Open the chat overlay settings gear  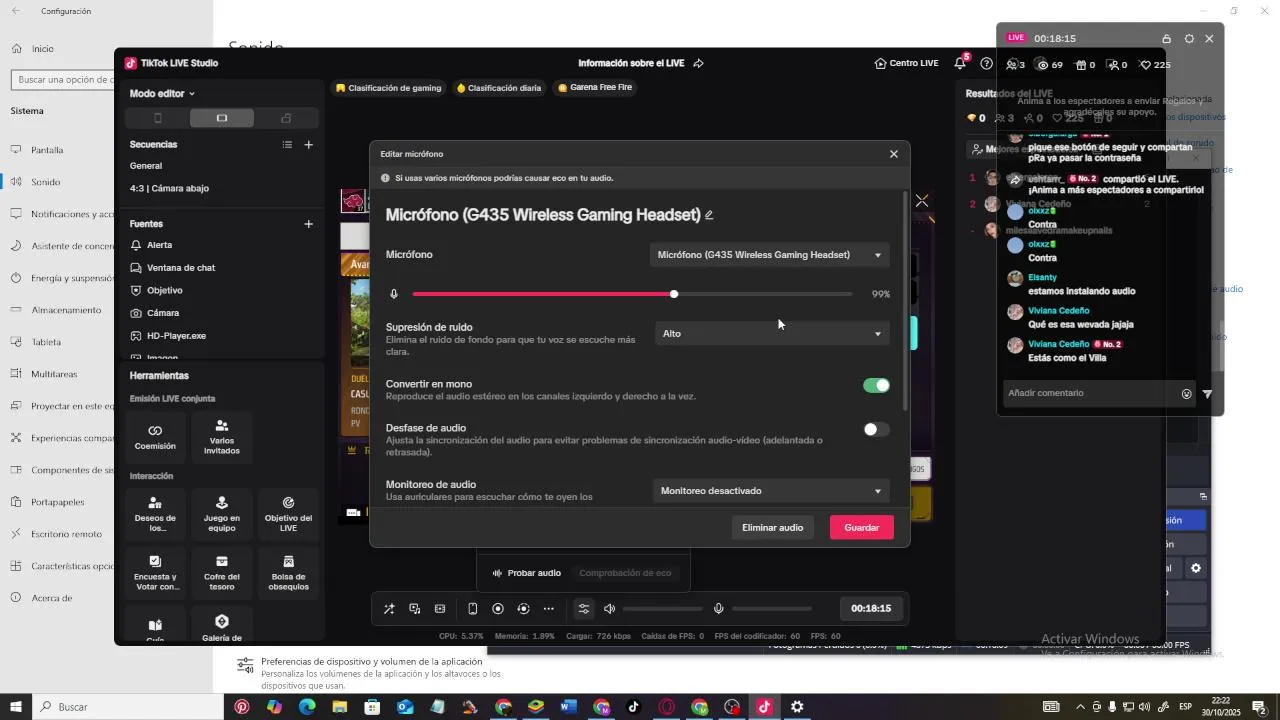[x=1189, y=38]
